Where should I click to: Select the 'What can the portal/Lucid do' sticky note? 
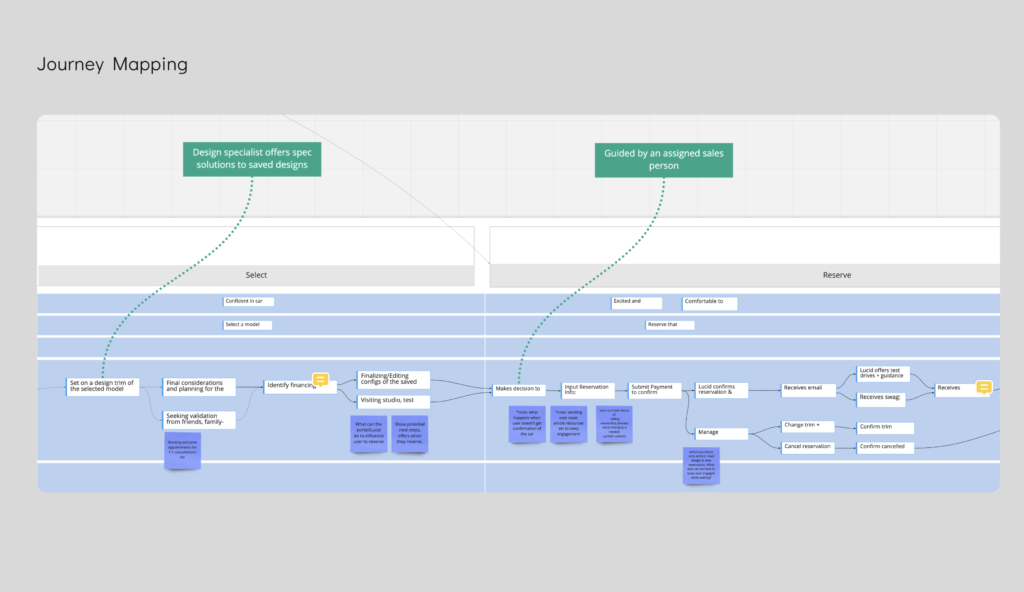[368, 432]
